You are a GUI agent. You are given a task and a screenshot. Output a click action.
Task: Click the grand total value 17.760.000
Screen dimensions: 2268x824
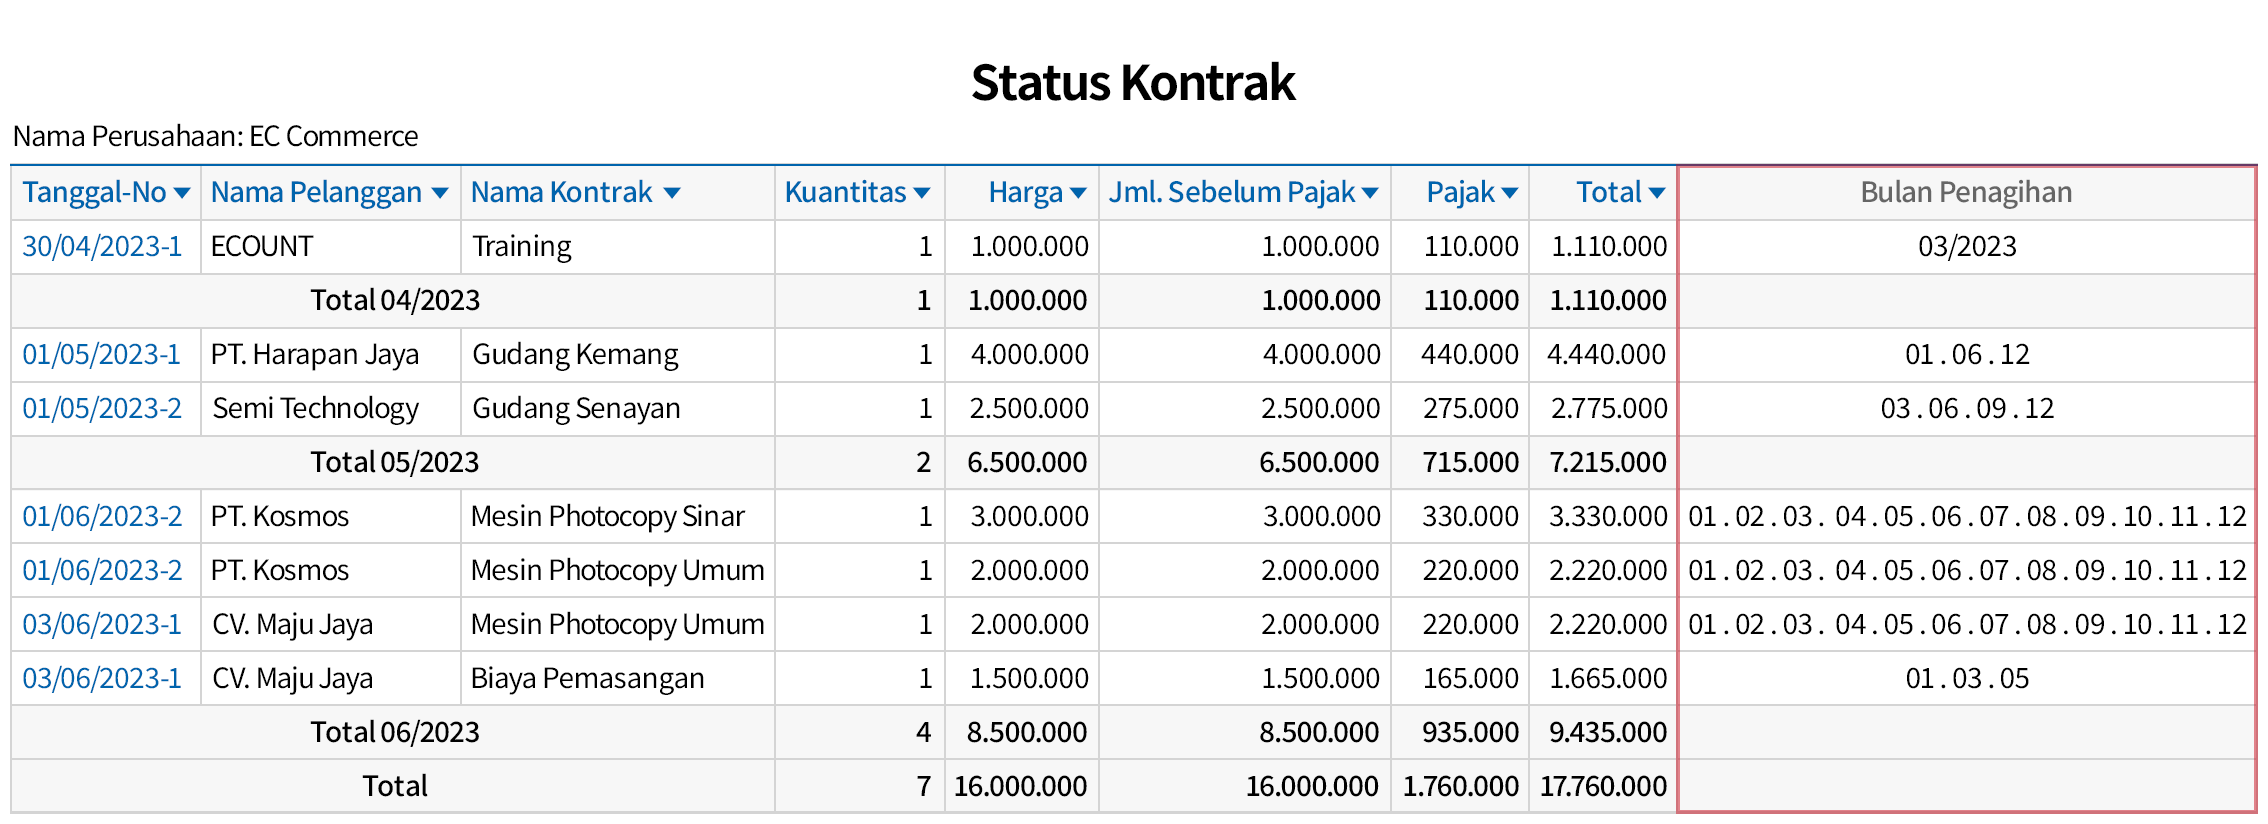click(x=1603, y=787)
